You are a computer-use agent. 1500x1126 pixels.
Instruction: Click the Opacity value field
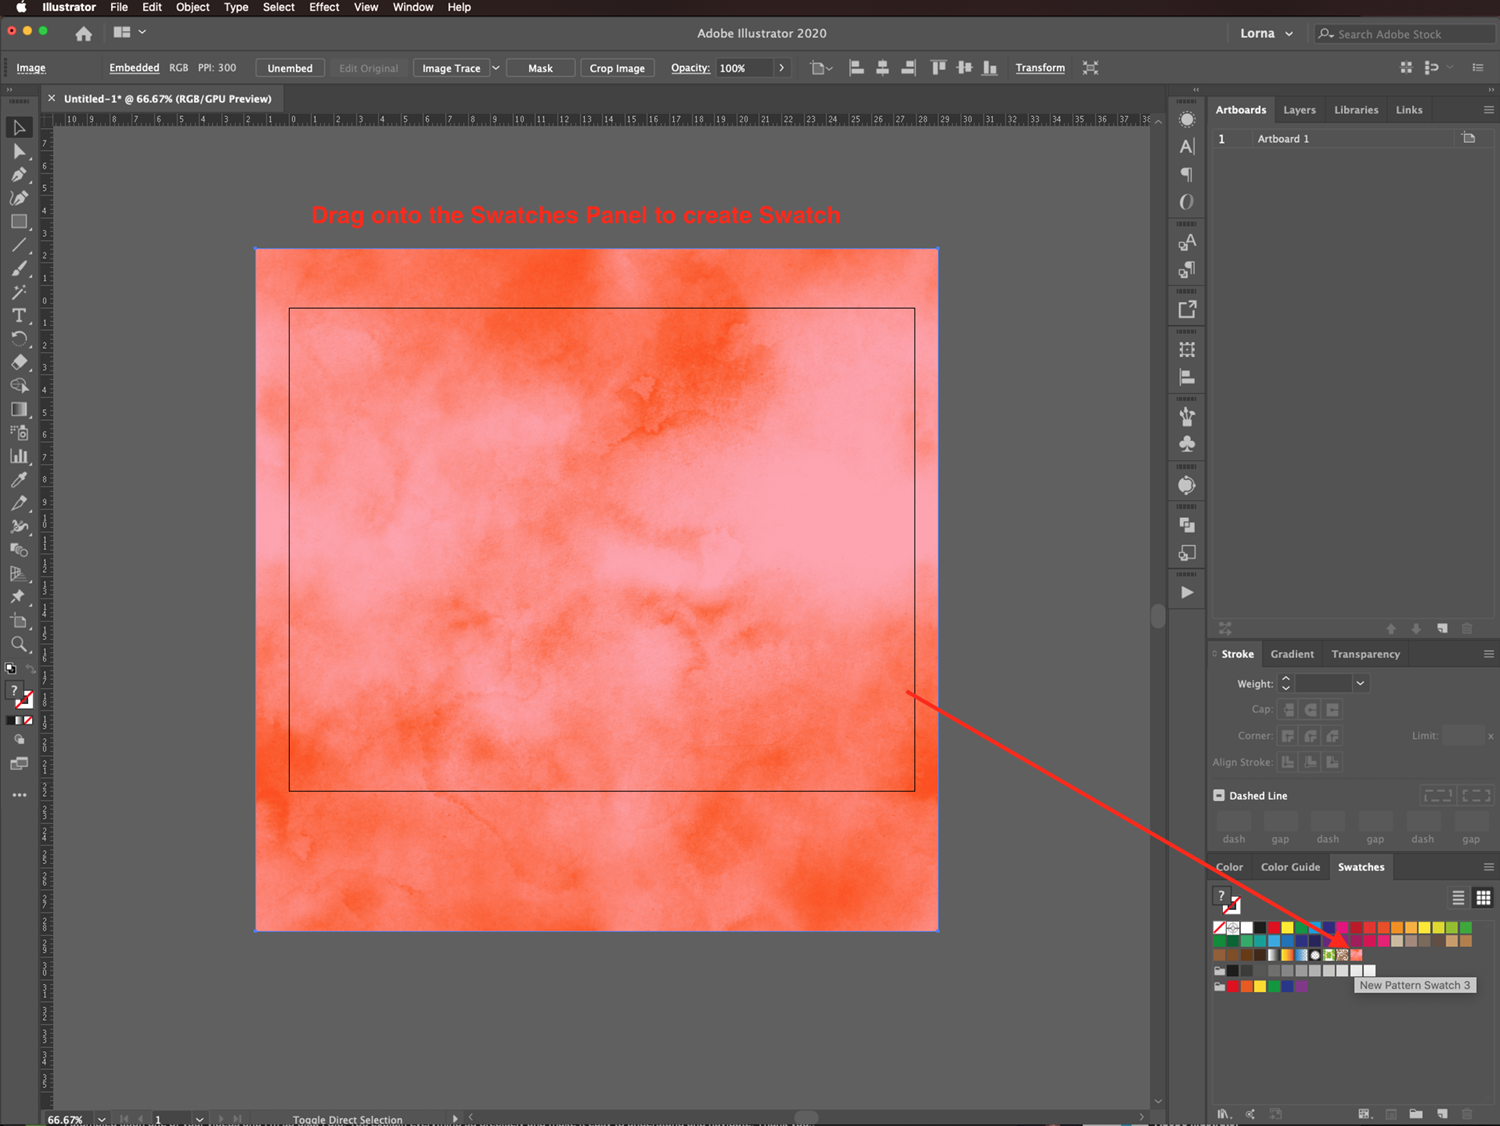coord(743,68)
